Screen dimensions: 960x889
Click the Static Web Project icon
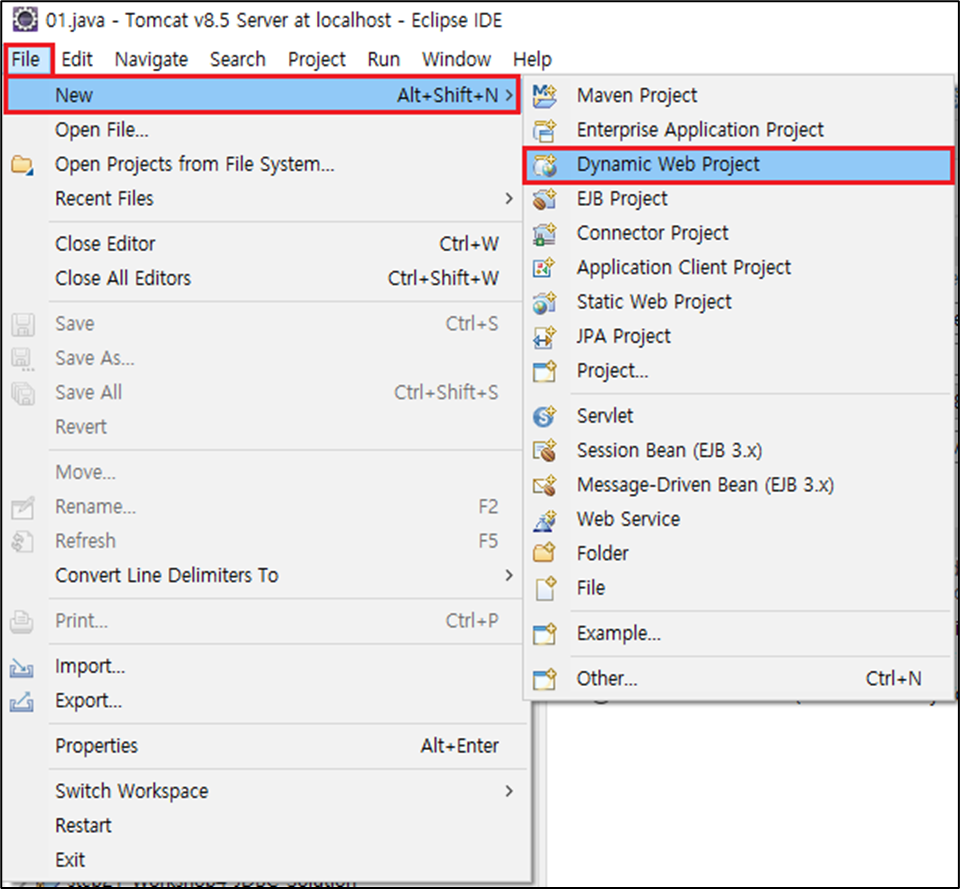tap(544, 302)
